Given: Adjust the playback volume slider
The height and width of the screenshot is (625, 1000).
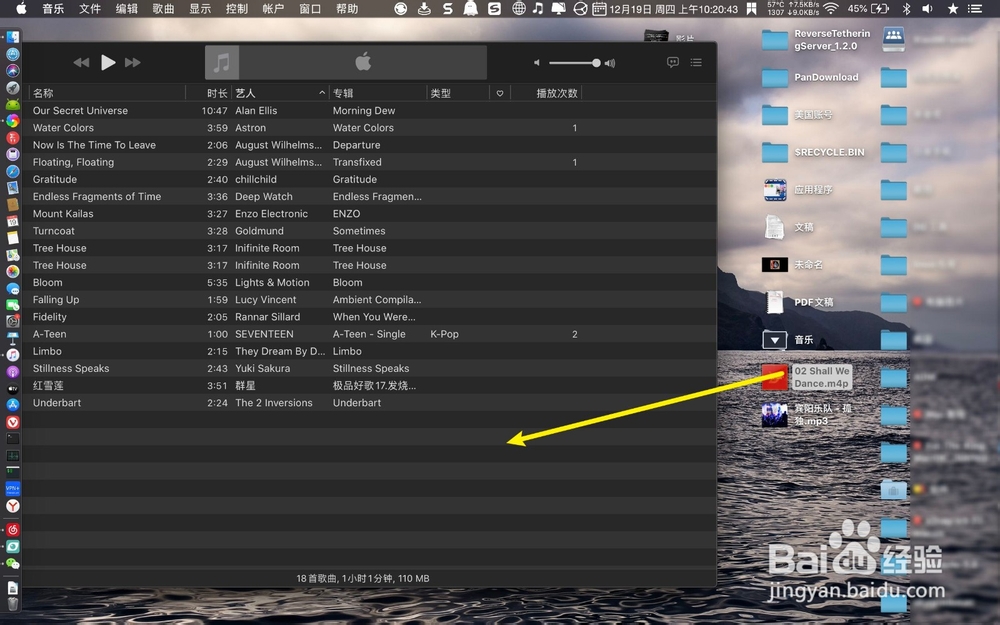Looking at the screenshot, I should [x=578, y=62].
